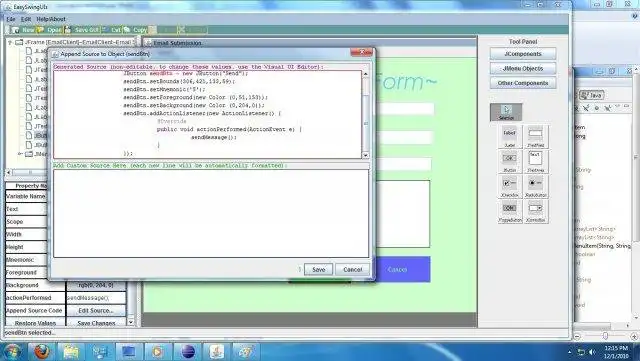Viewport: 640px width, 361px height.
Task: Pick the JButton component tool
Action: 509,162
